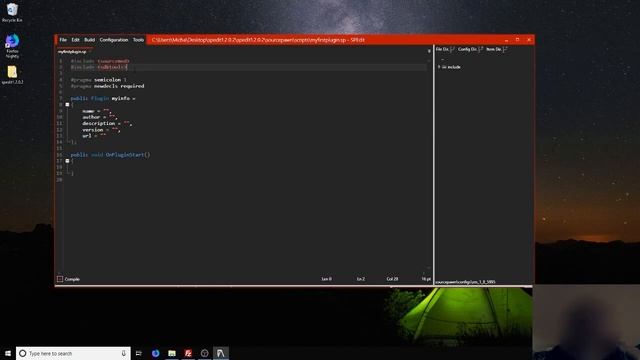Open File Explorer from the taskbar
Screen dimensions: 640x360
(172, 353)
